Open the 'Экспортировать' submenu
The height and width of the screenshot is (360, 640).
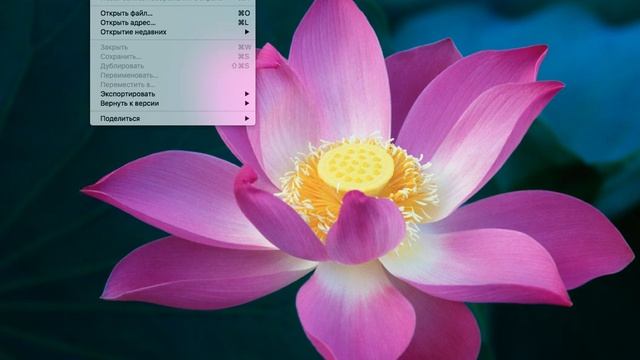point(173,94)
